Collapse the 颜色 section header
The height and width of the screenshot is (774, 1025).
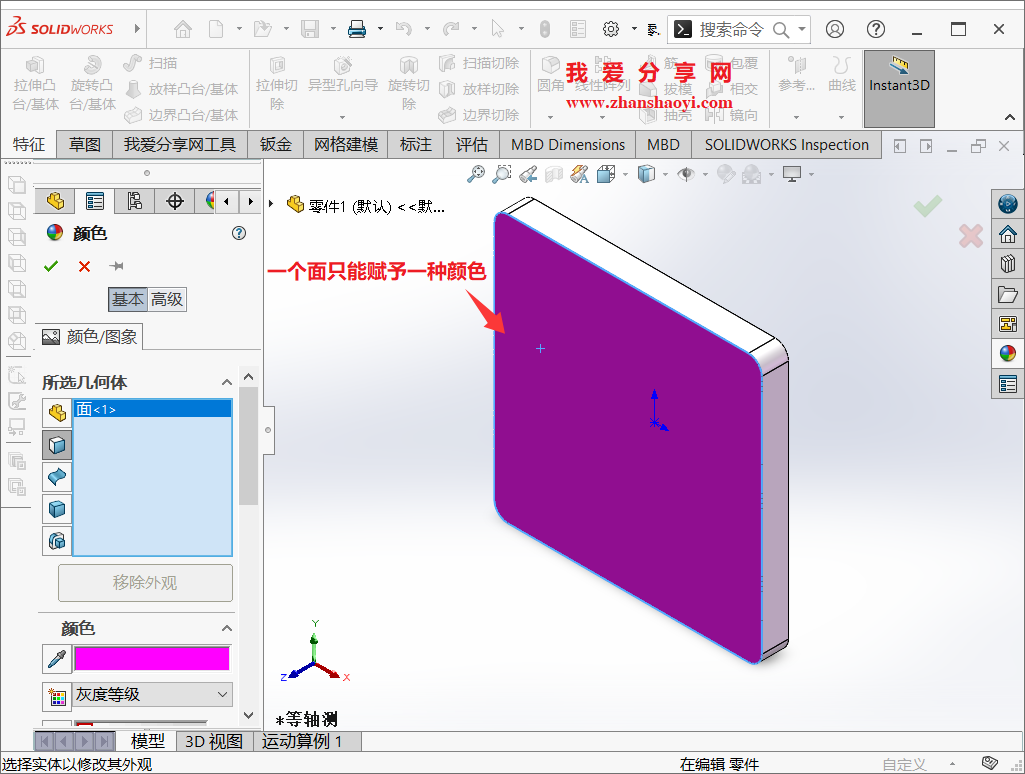point(226,628)
